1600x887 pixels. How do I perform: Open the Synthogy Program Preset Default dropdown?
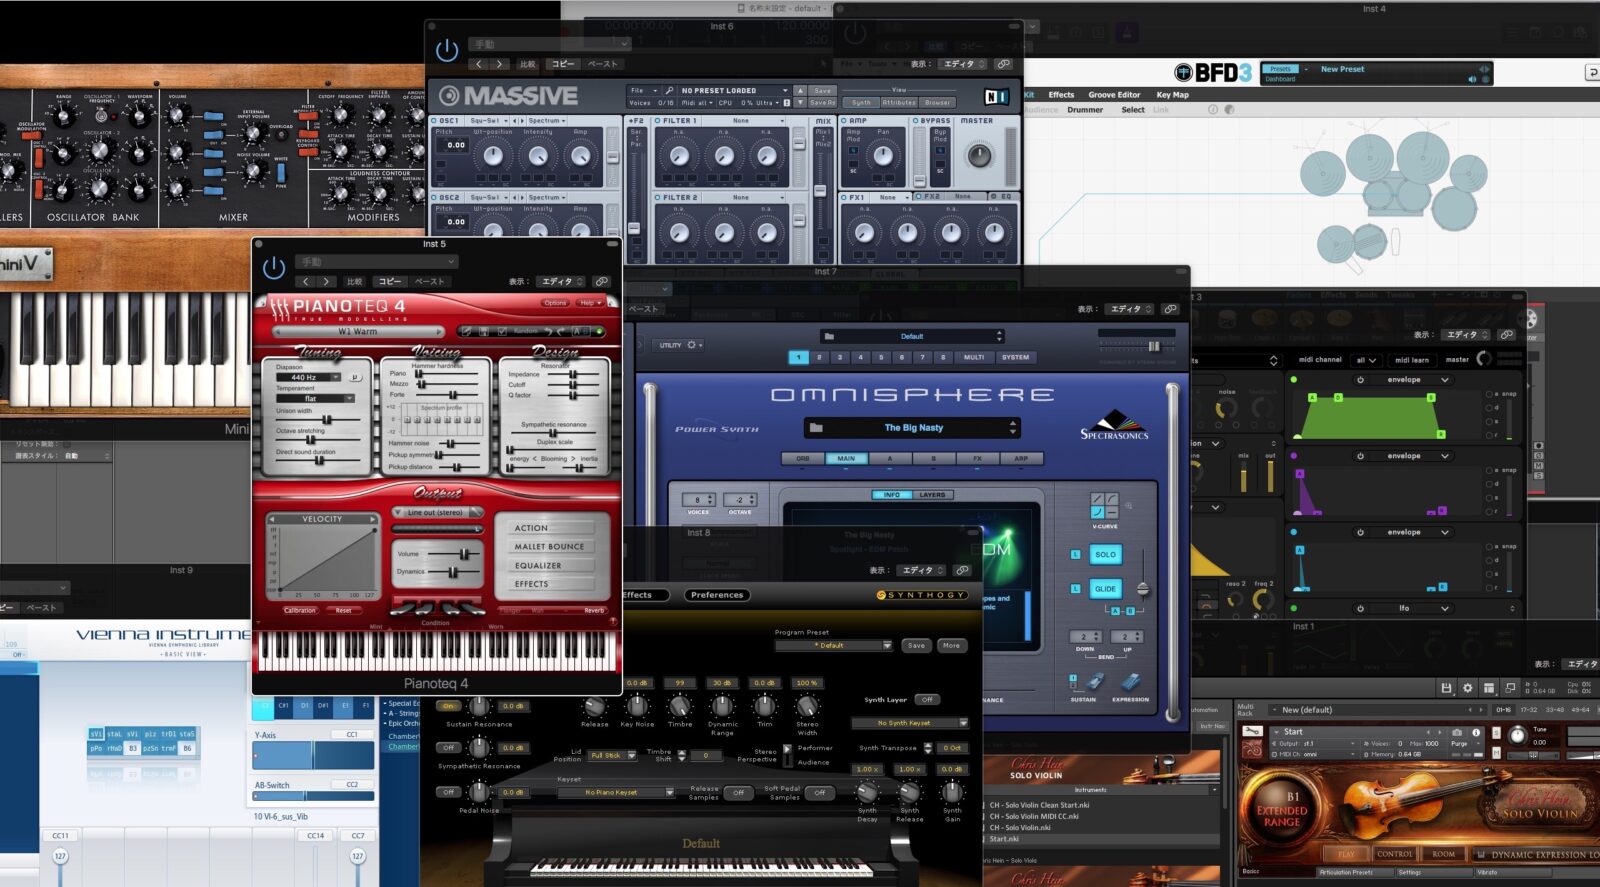click(833, 646)
